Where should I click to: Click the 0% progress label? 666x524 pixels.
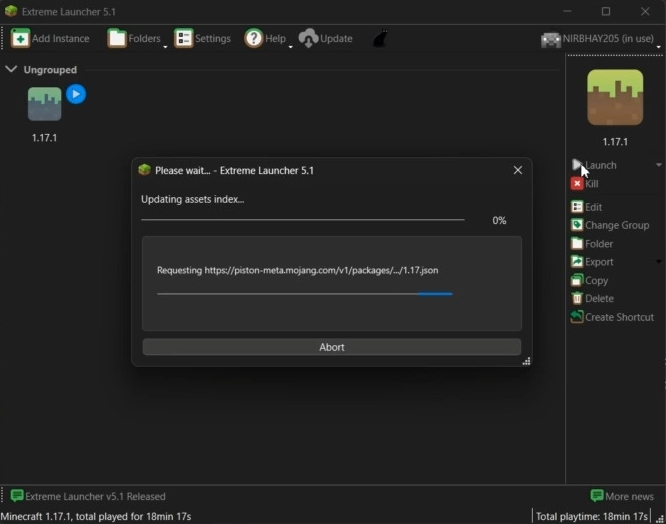pyautogui.click(x=499, y=220)
